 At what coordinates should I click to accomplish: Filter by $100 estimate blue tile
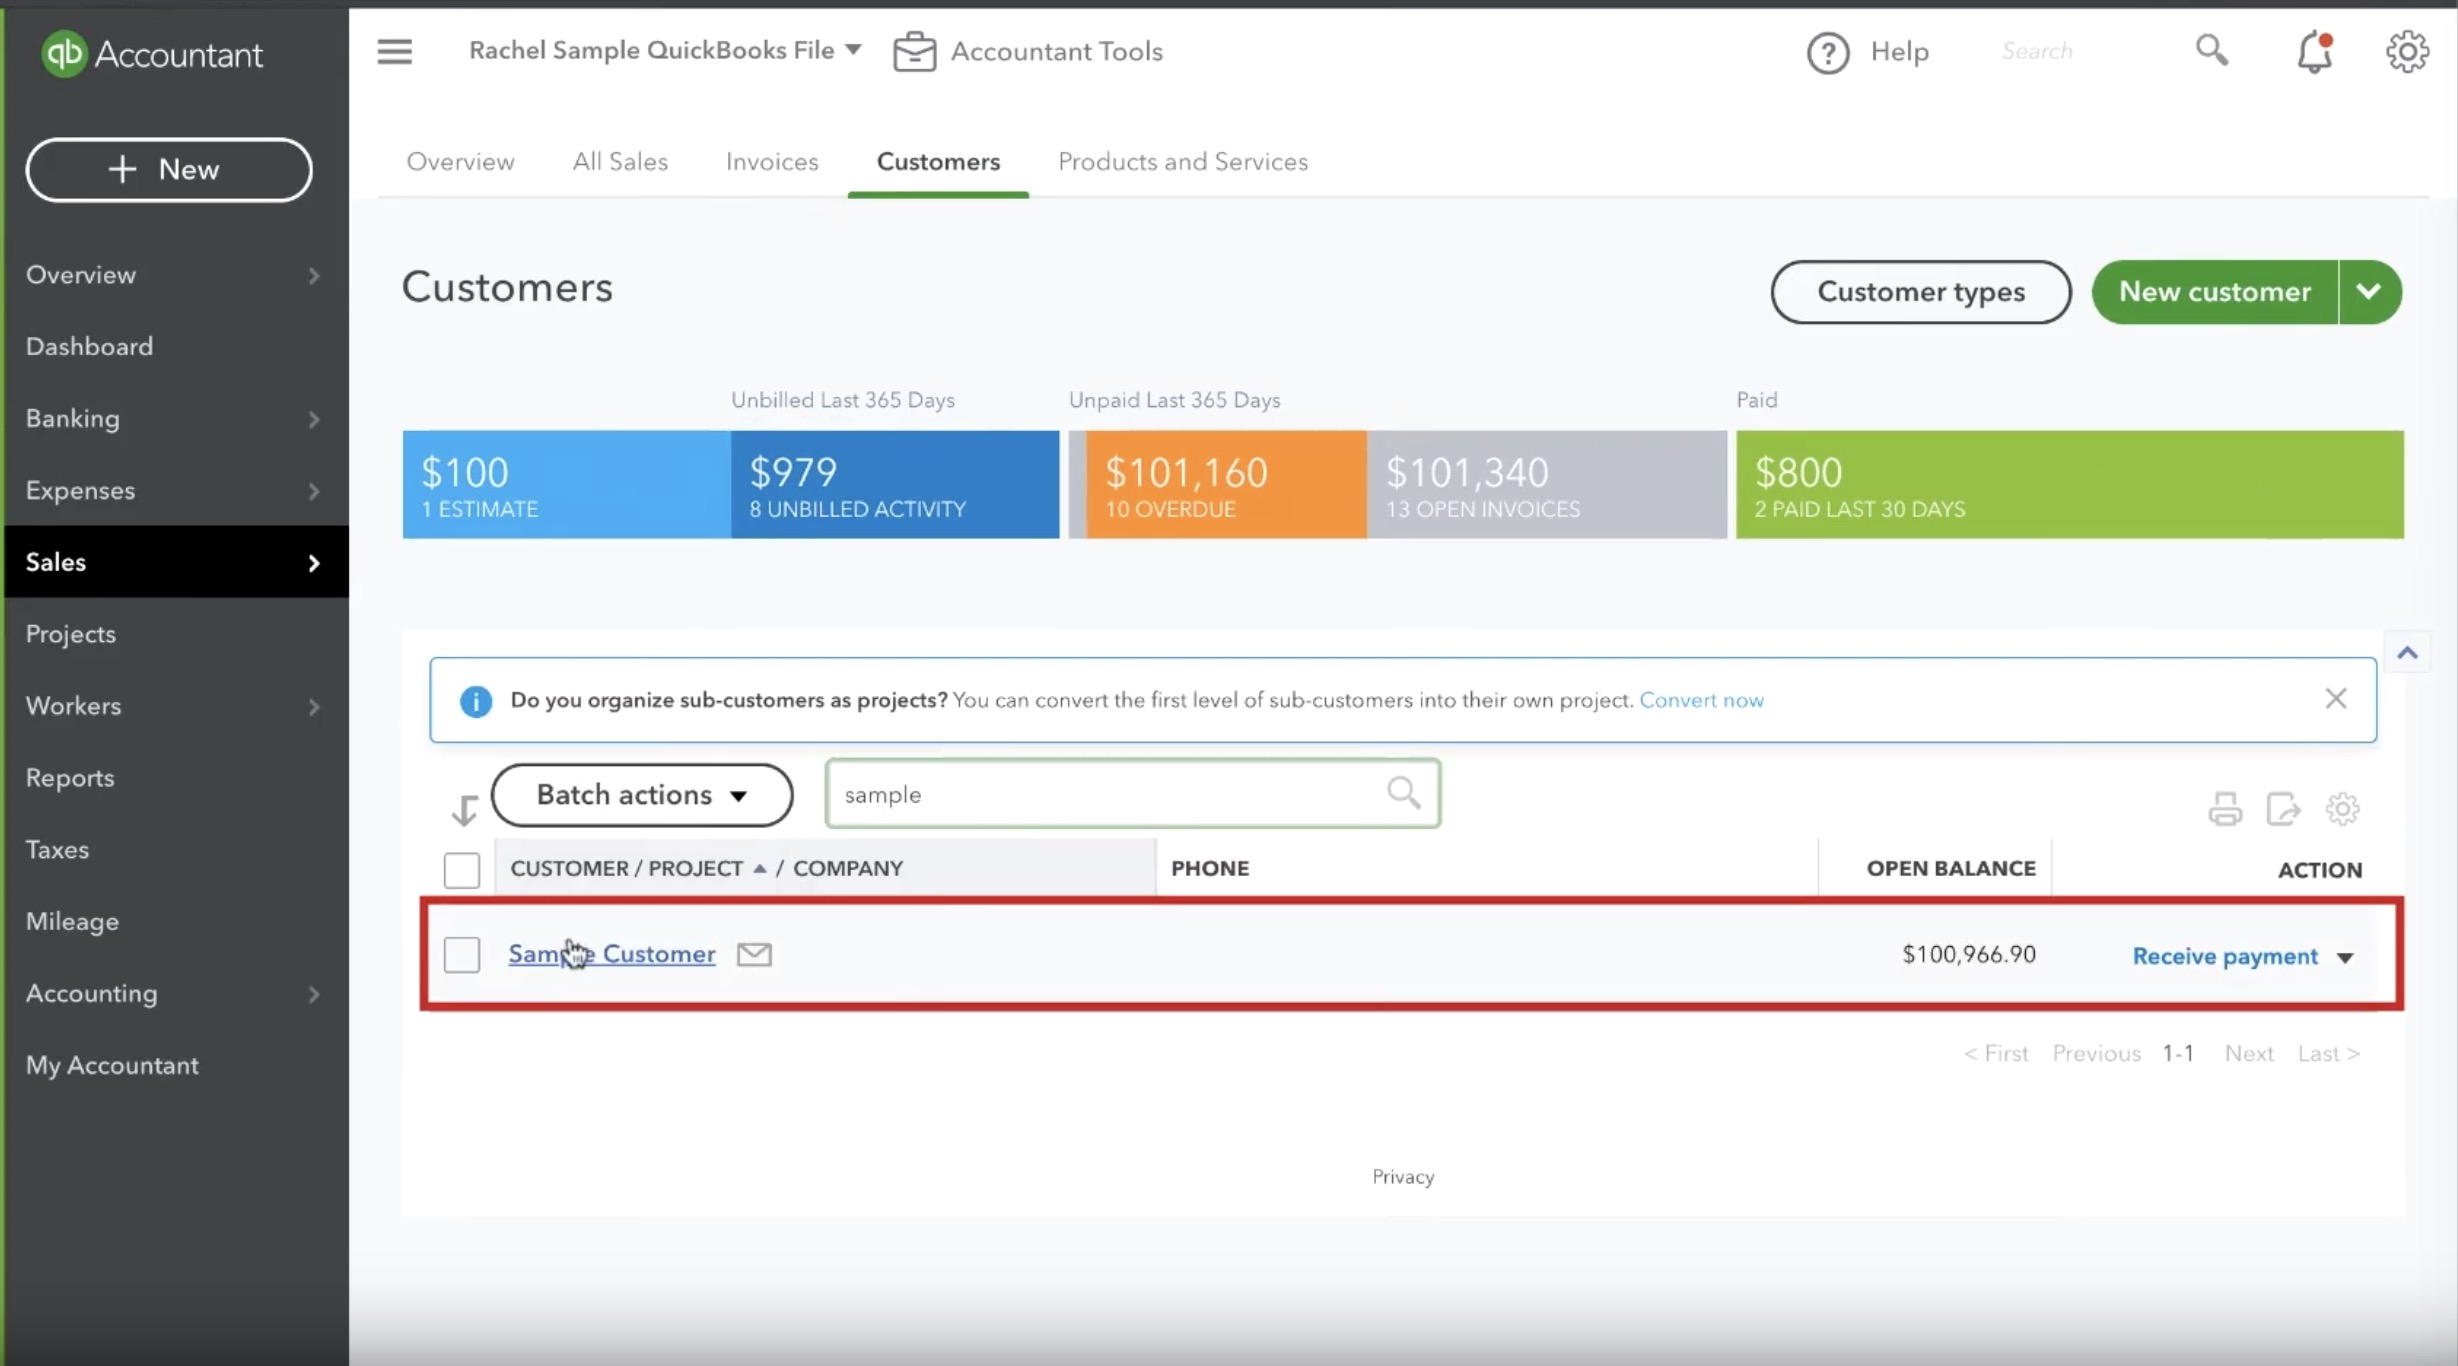[x=566, y=485]
